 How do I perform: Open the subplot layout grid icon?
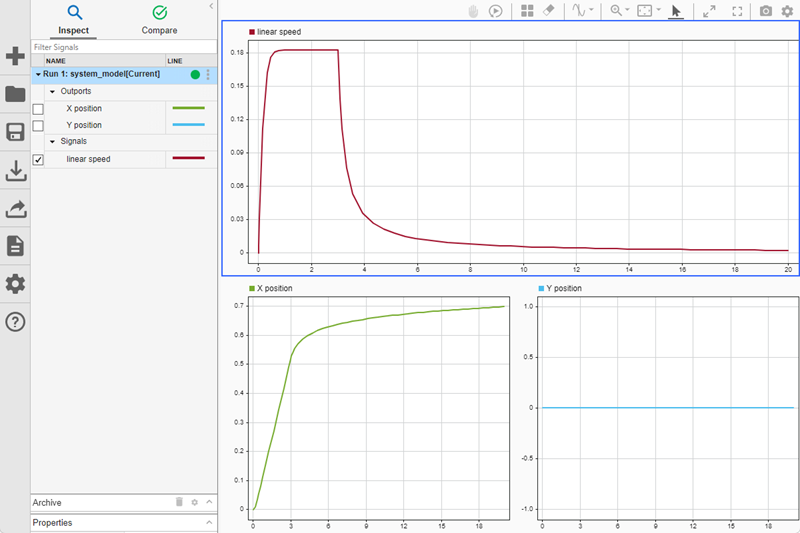527,11
